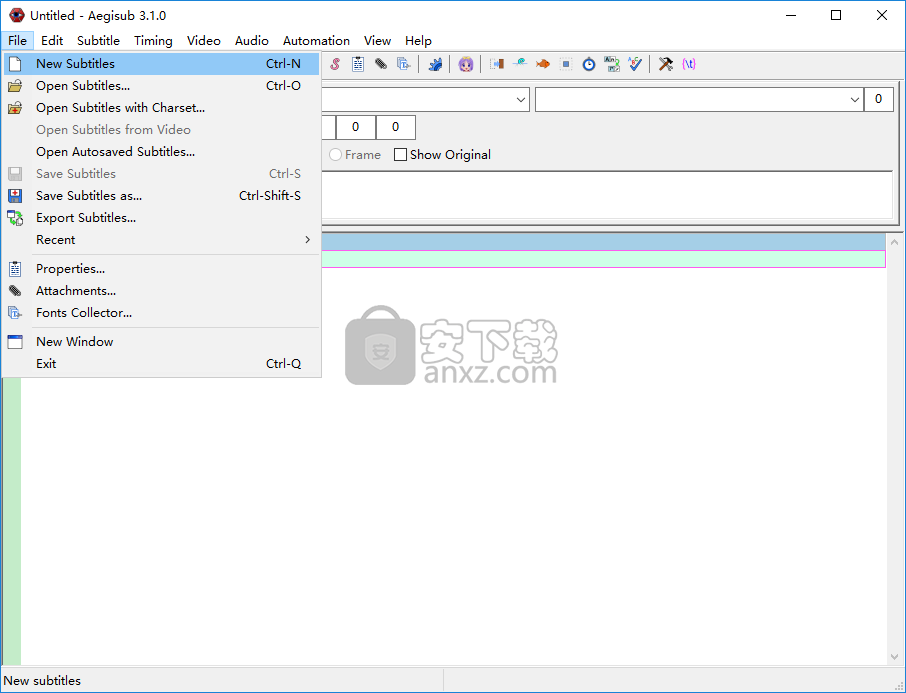The image size is (906, 693).
Task: Click inside the subtitle text edit box
Action: click(606, 195)
